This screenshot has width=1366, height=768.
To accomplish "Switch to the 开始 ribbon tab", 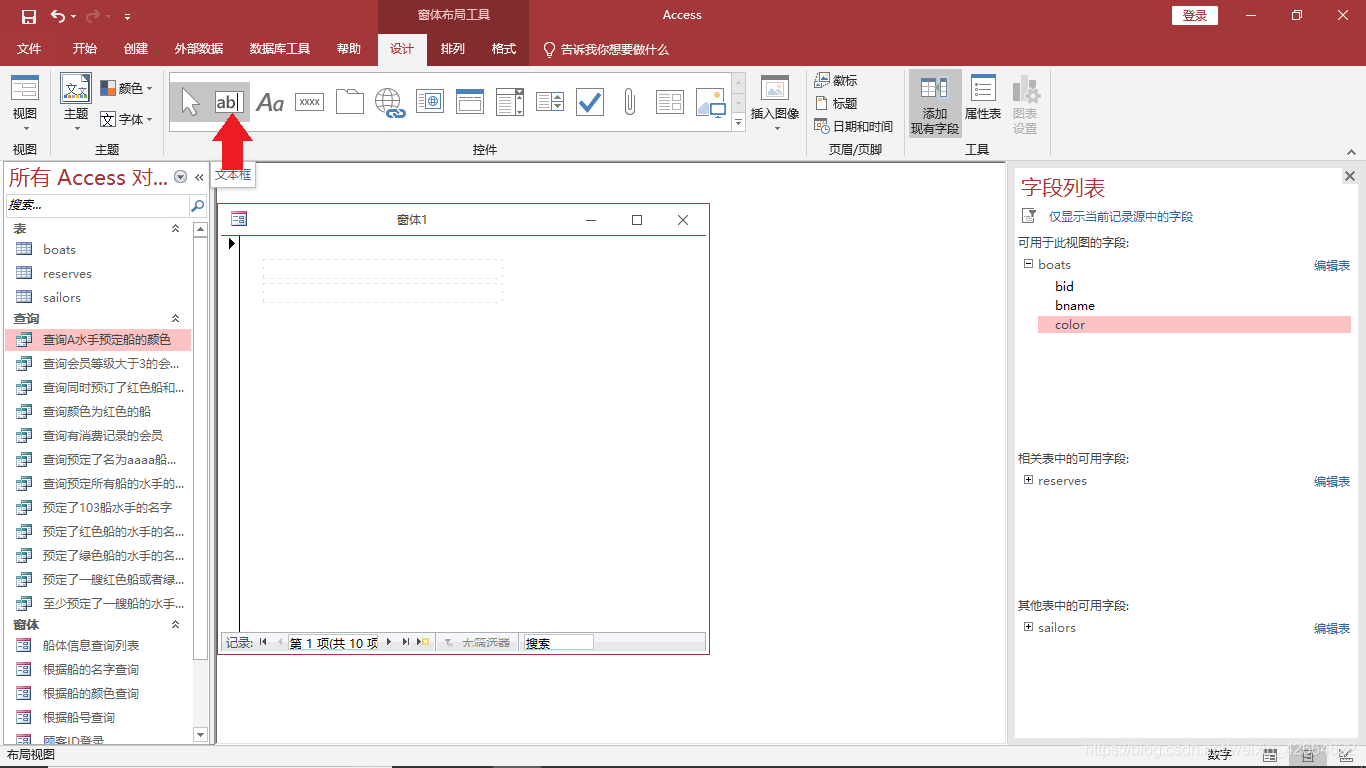I will click(x=85, y=49).
